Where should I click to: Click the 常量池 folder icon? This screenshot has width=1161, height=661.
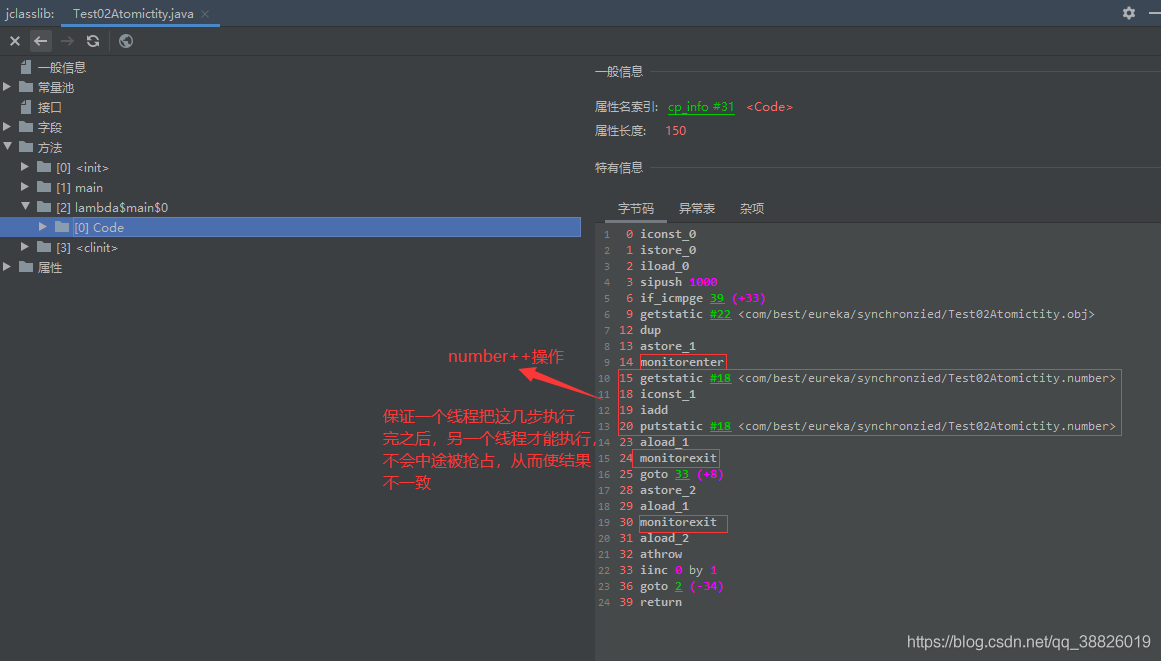tap(26, 87)
